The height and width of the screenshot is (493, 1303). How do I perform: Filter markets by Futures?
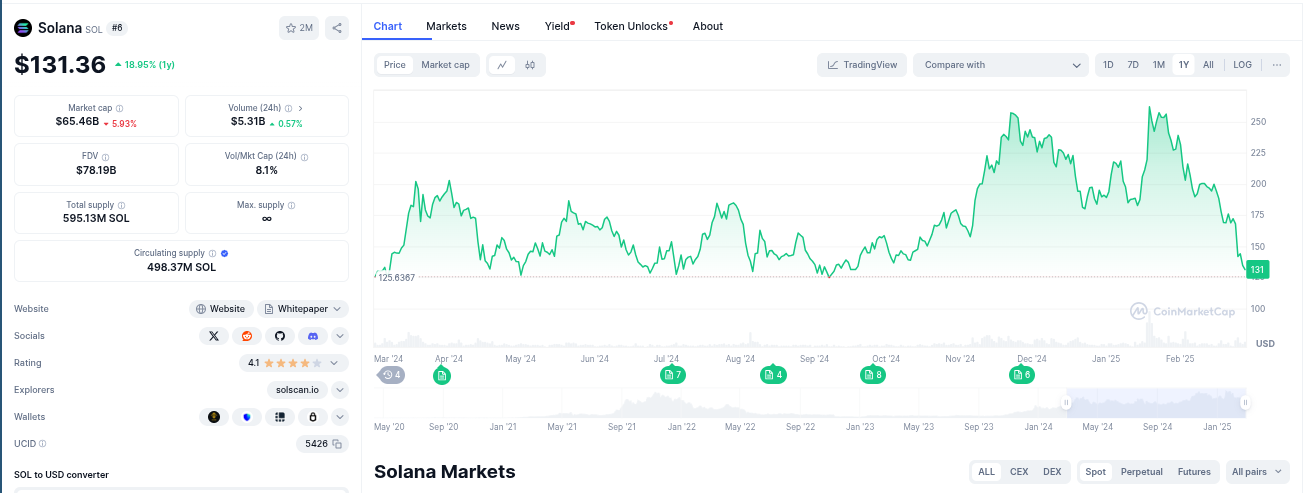click(1194, 472)
